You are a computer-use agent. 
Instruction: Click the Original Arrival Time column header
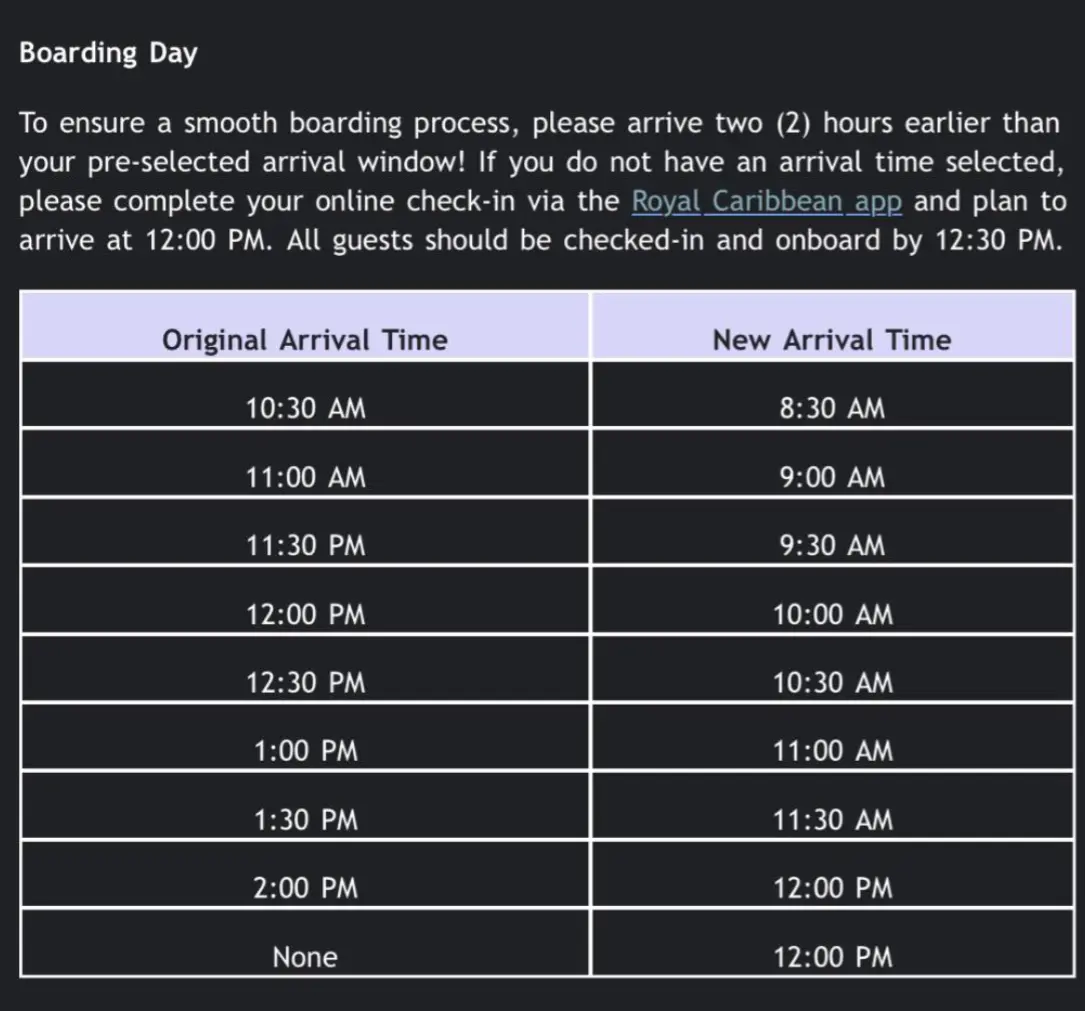tap(305, 340)
